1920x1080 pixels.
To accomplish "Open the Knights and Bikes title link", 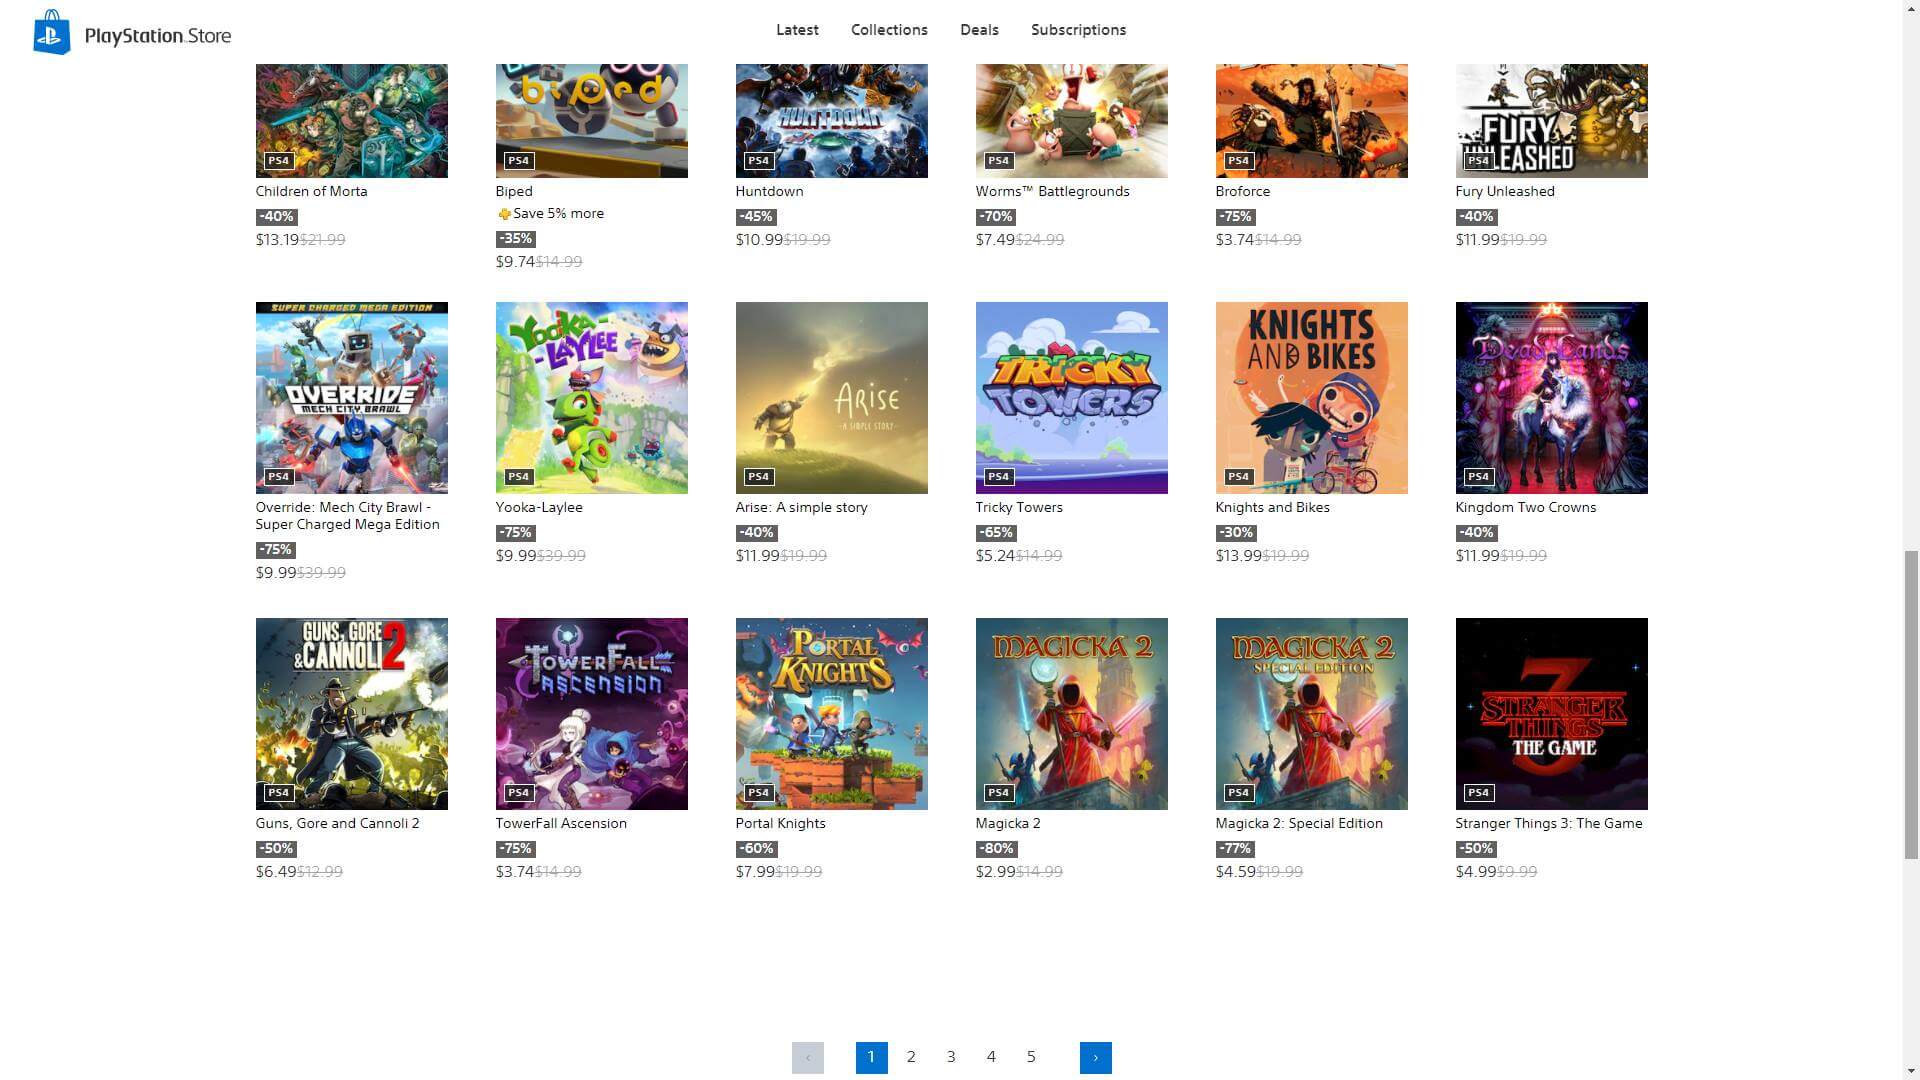I will [x=1272, y=507].
